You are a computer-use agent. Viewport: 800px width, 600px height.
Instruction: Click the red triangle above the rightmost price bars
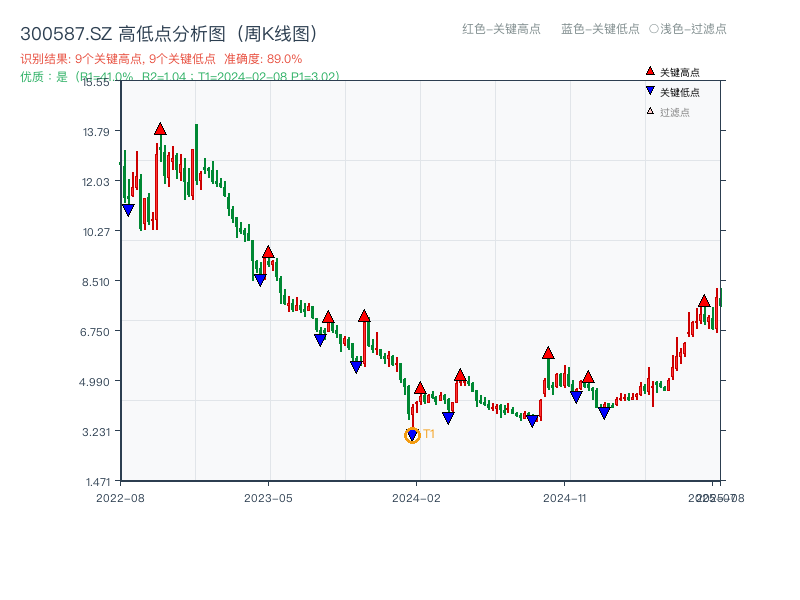(x=704, y=300)
